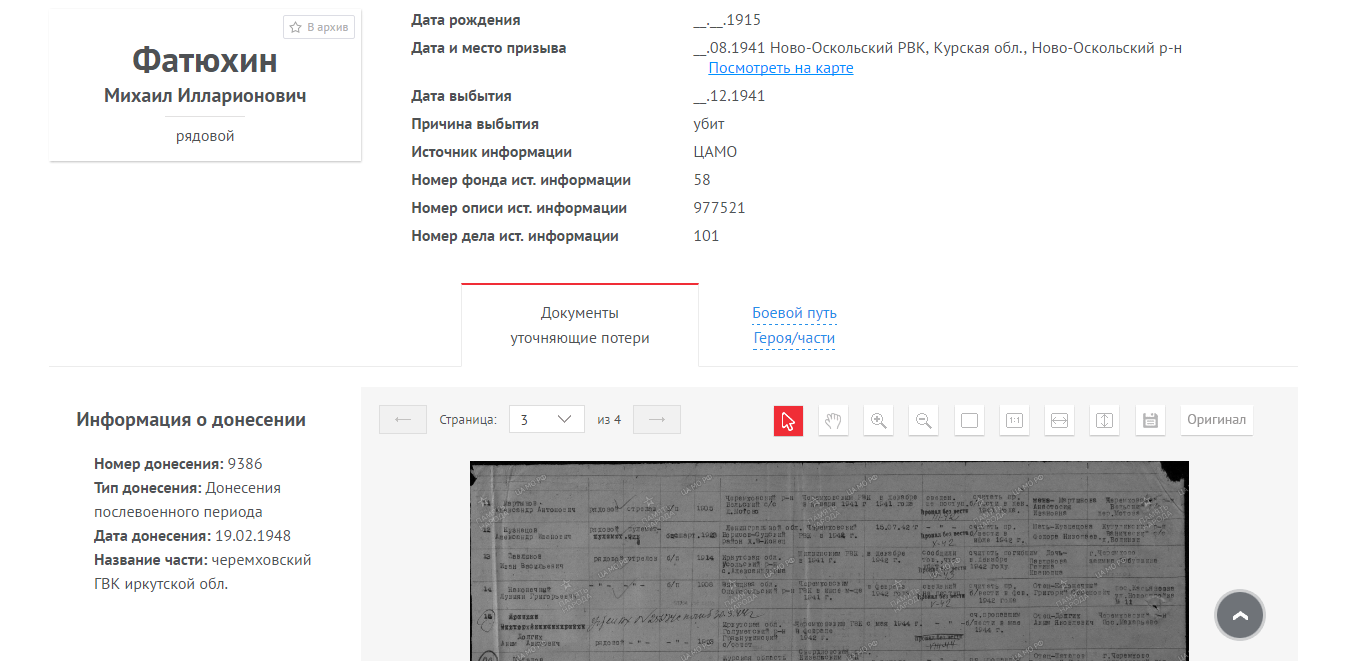This screenshot has height=661, width=1345.
Task: Click the Оригинал button
Action: pos(1216,420)
